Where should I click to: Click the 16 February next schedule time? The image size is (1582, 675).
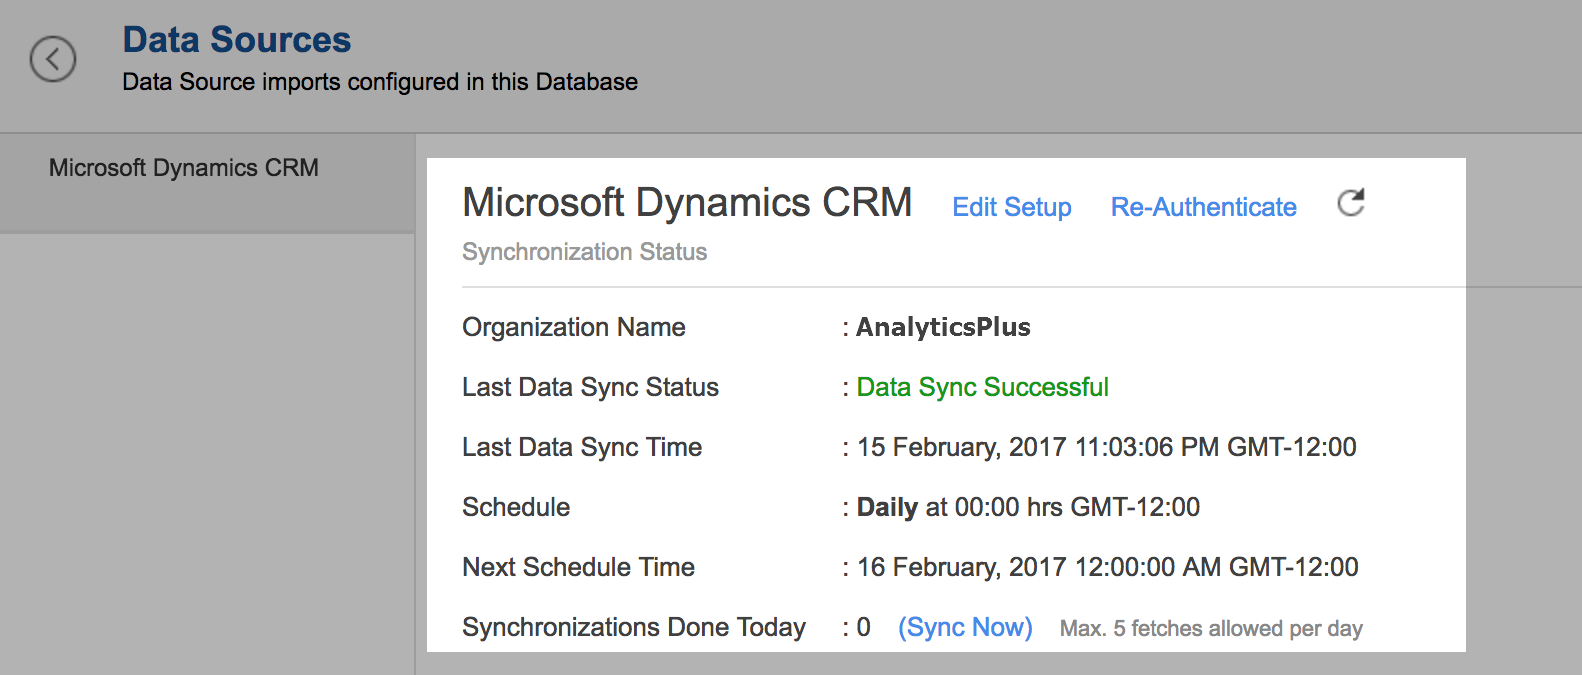[1107, 567]
